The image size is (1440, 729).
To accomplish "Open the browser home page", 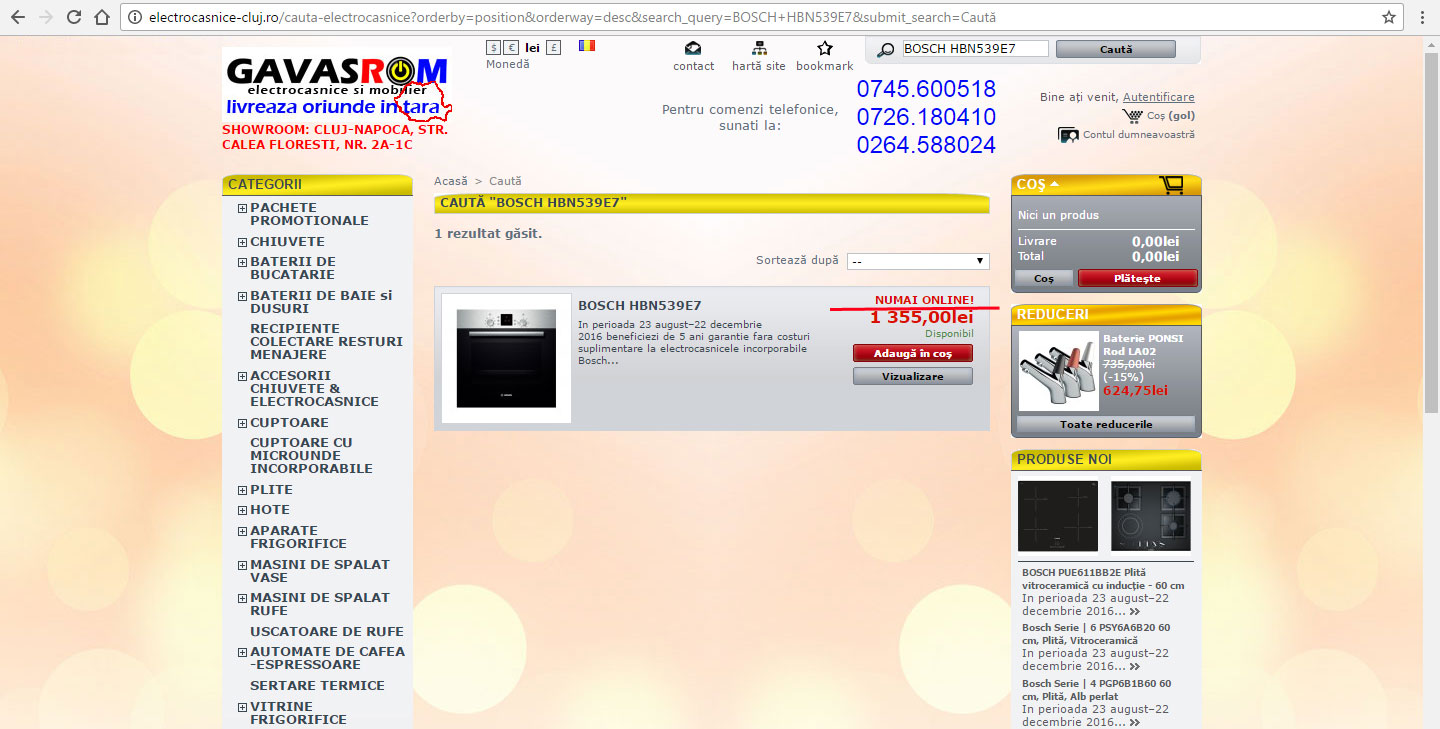I will pos(101,17).
